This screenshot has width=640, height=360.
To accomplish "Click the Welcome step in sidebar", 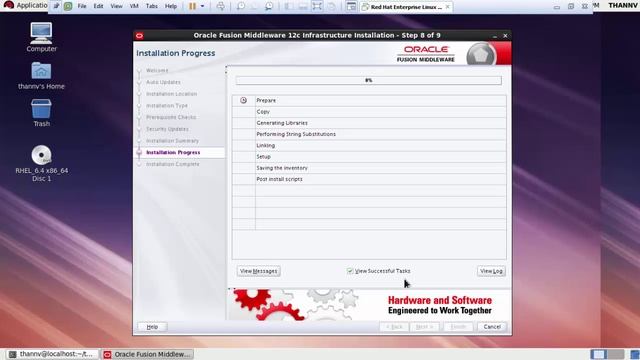I will [x=157, y=71].
